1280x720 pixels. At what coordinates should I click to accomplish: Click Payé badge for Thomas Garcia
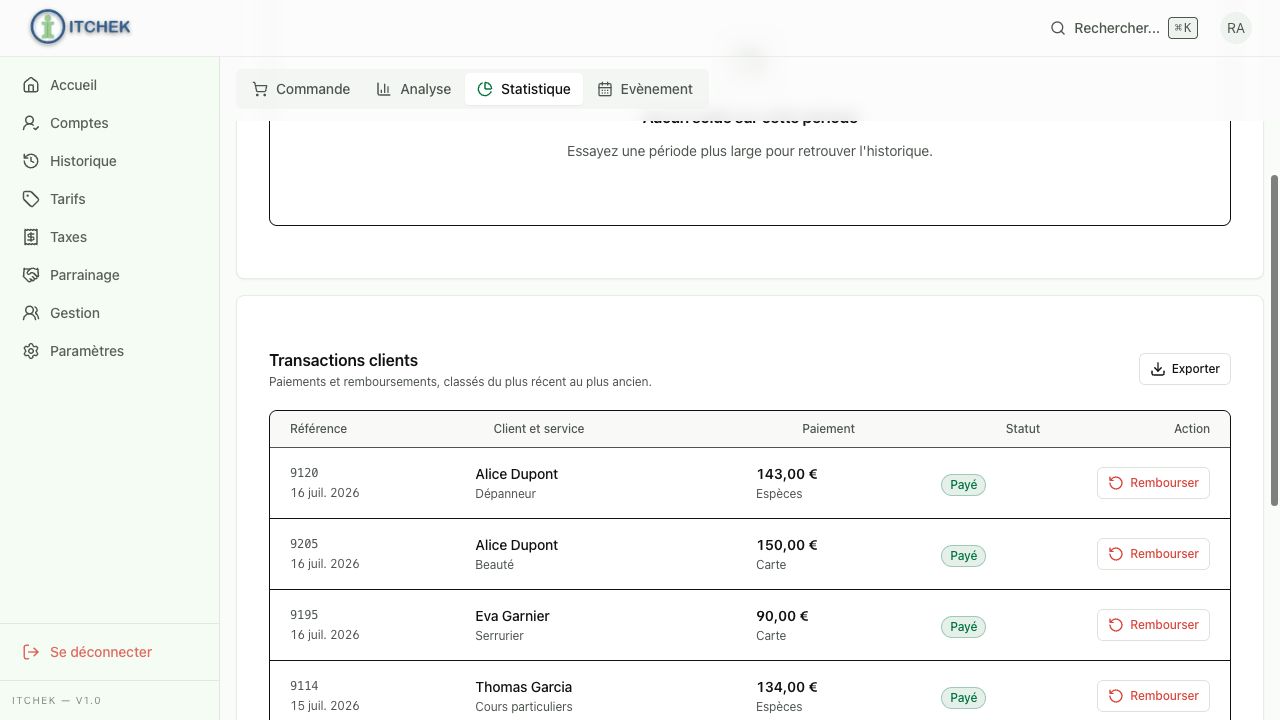(963, 698)
